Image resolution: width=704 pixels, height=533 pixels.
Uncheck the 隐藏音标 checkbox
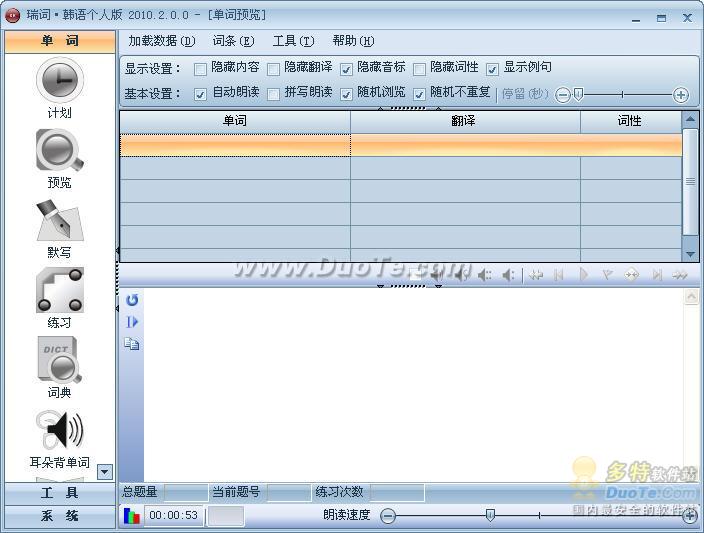[346, 69]
